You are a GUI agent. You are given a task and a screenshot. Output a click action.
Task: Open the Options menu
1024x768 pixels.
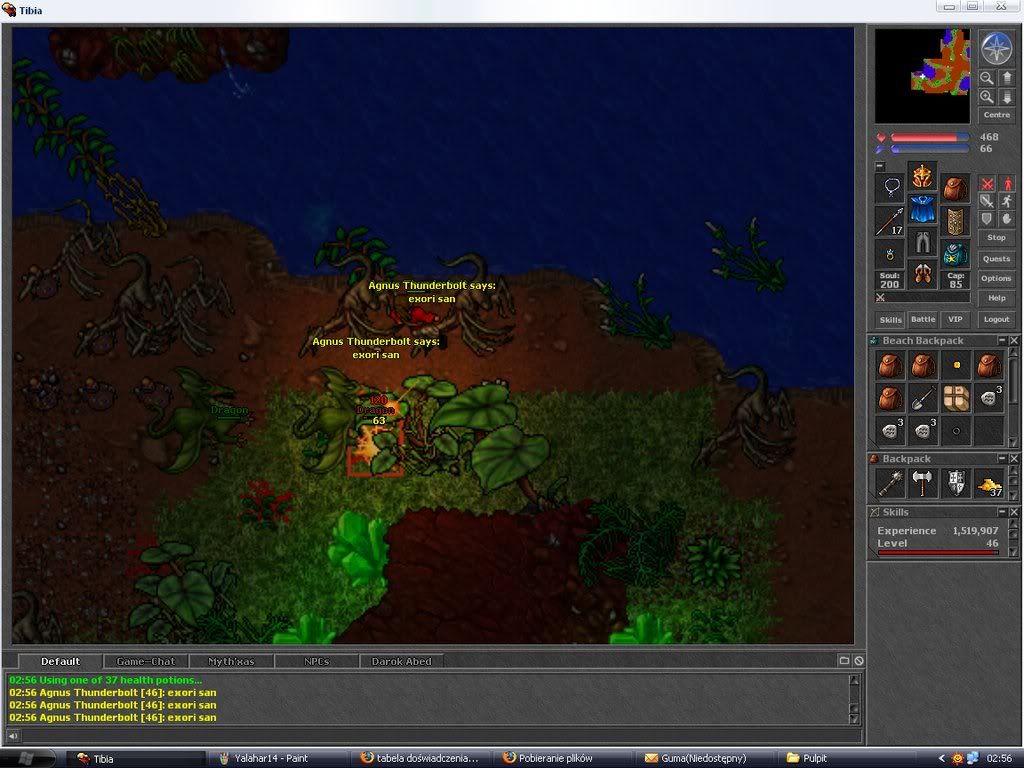pos(997,278)
